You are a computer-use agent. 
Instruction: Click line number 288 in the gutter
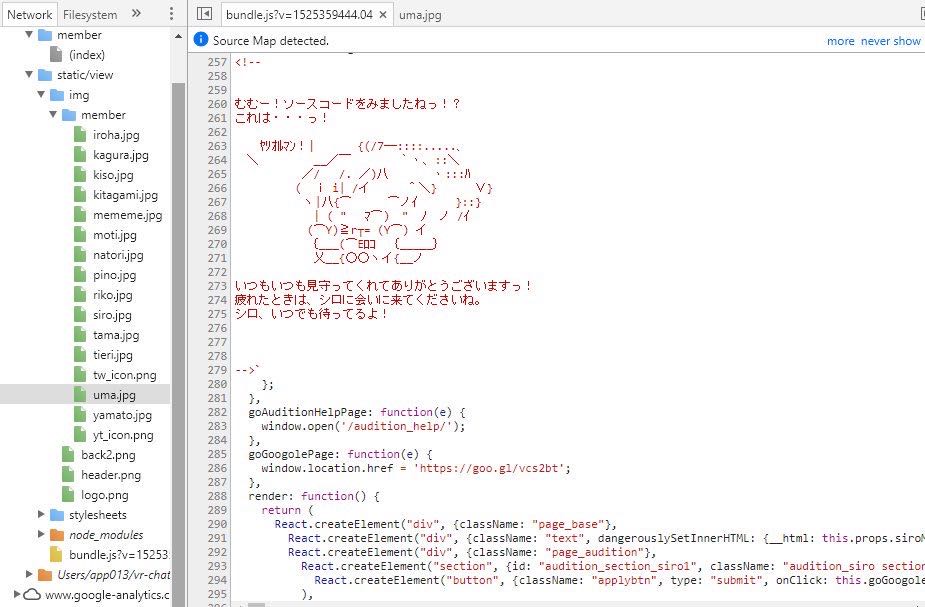(x=216, y=496)
